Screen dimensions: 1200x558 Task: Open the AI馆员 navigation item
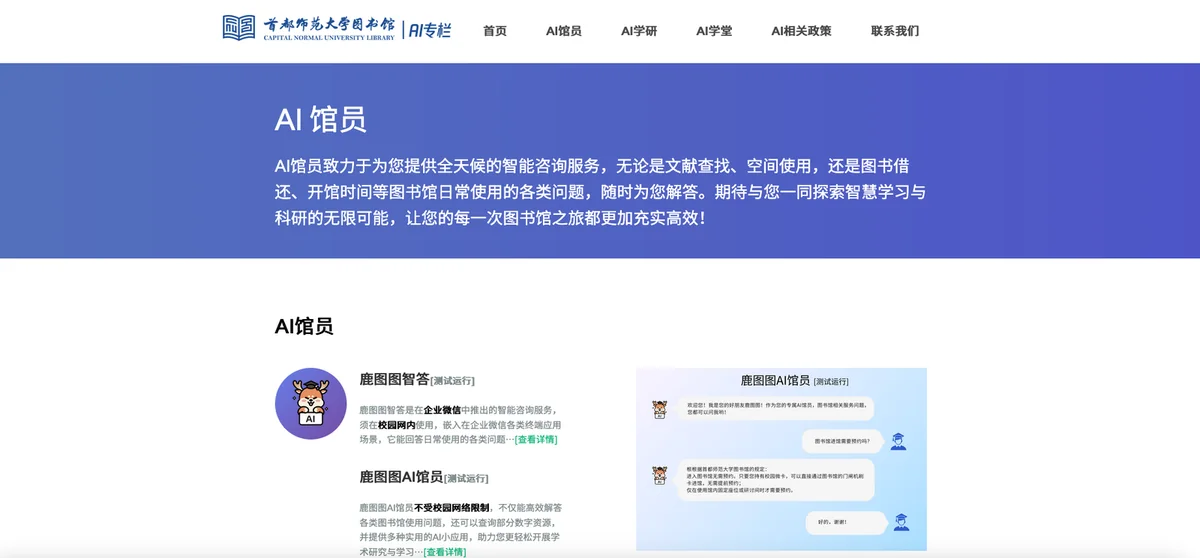click(x=564, y=31)
